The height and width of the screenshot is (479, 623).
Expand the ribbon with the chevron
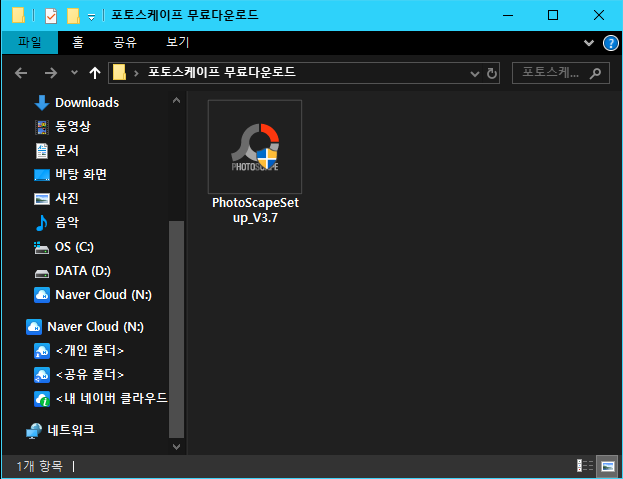tap(589, 43)
